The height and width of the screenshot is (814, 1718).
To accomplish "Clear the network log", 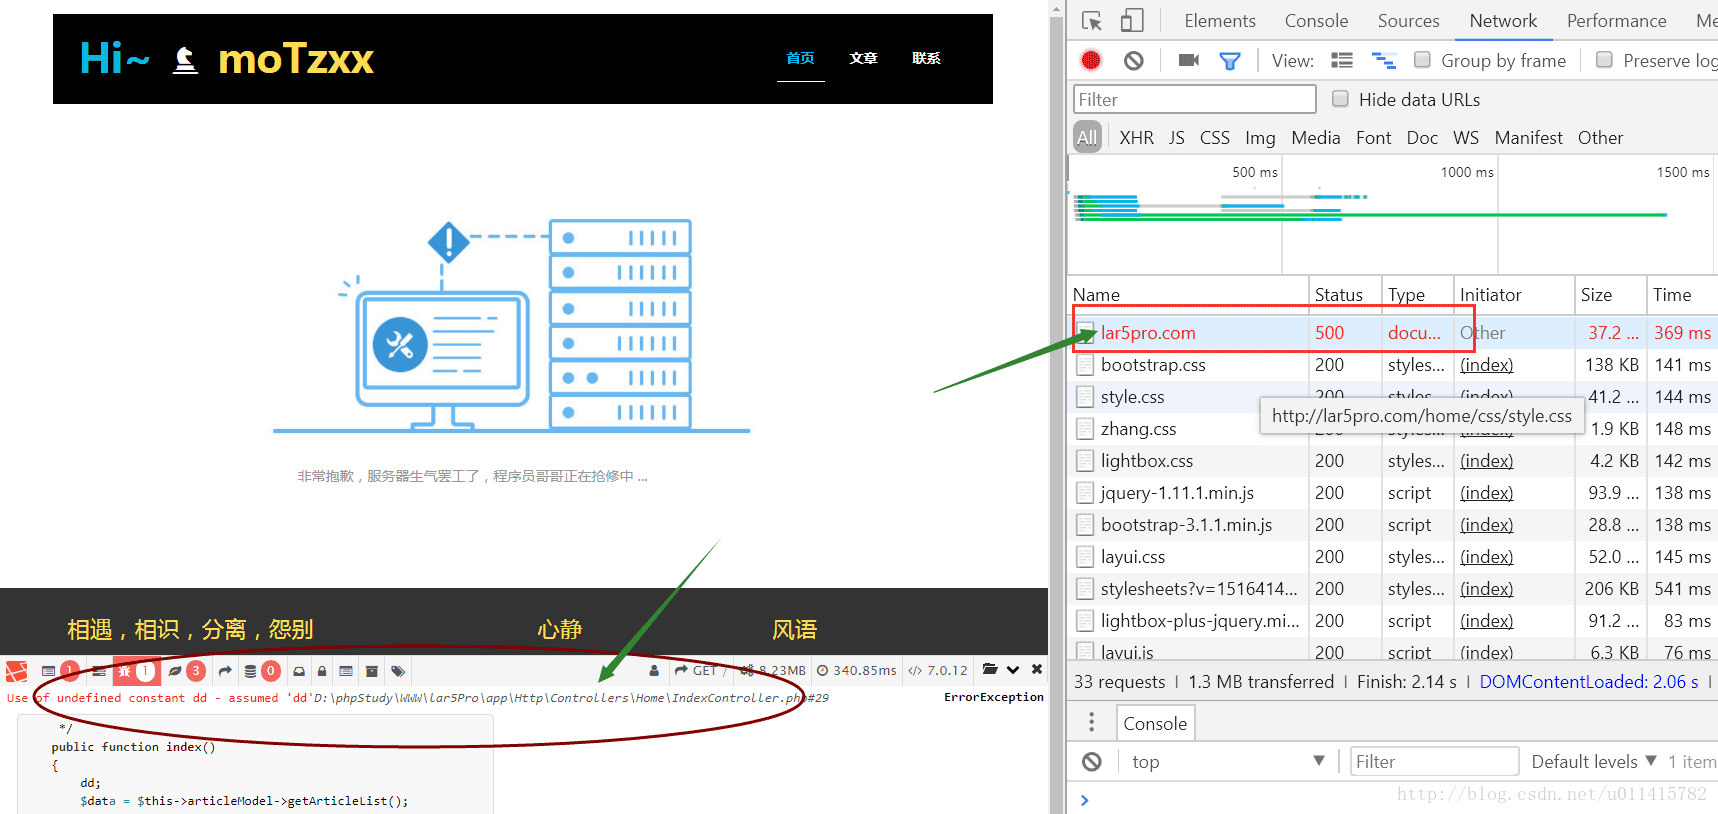I will tap(1133, 61).
